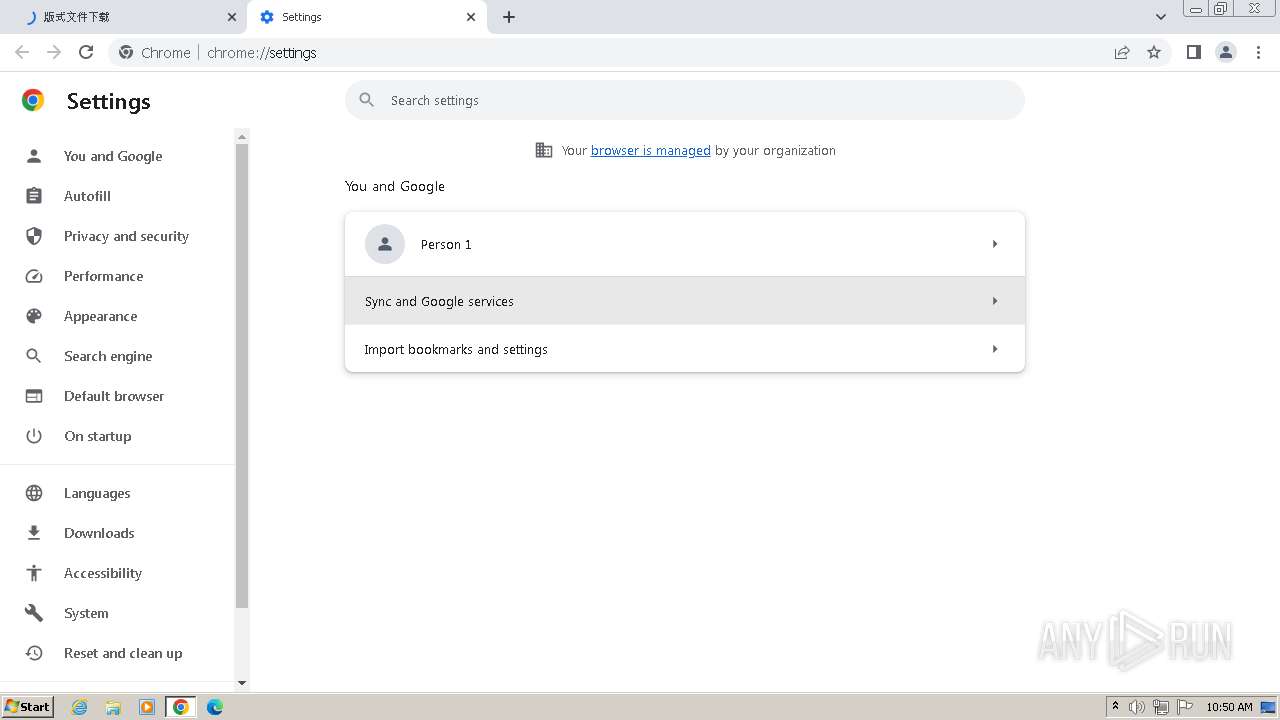Open a new tab with plus icon
Viewport: 1280px width, 720px height.
(x=509, y=17)
